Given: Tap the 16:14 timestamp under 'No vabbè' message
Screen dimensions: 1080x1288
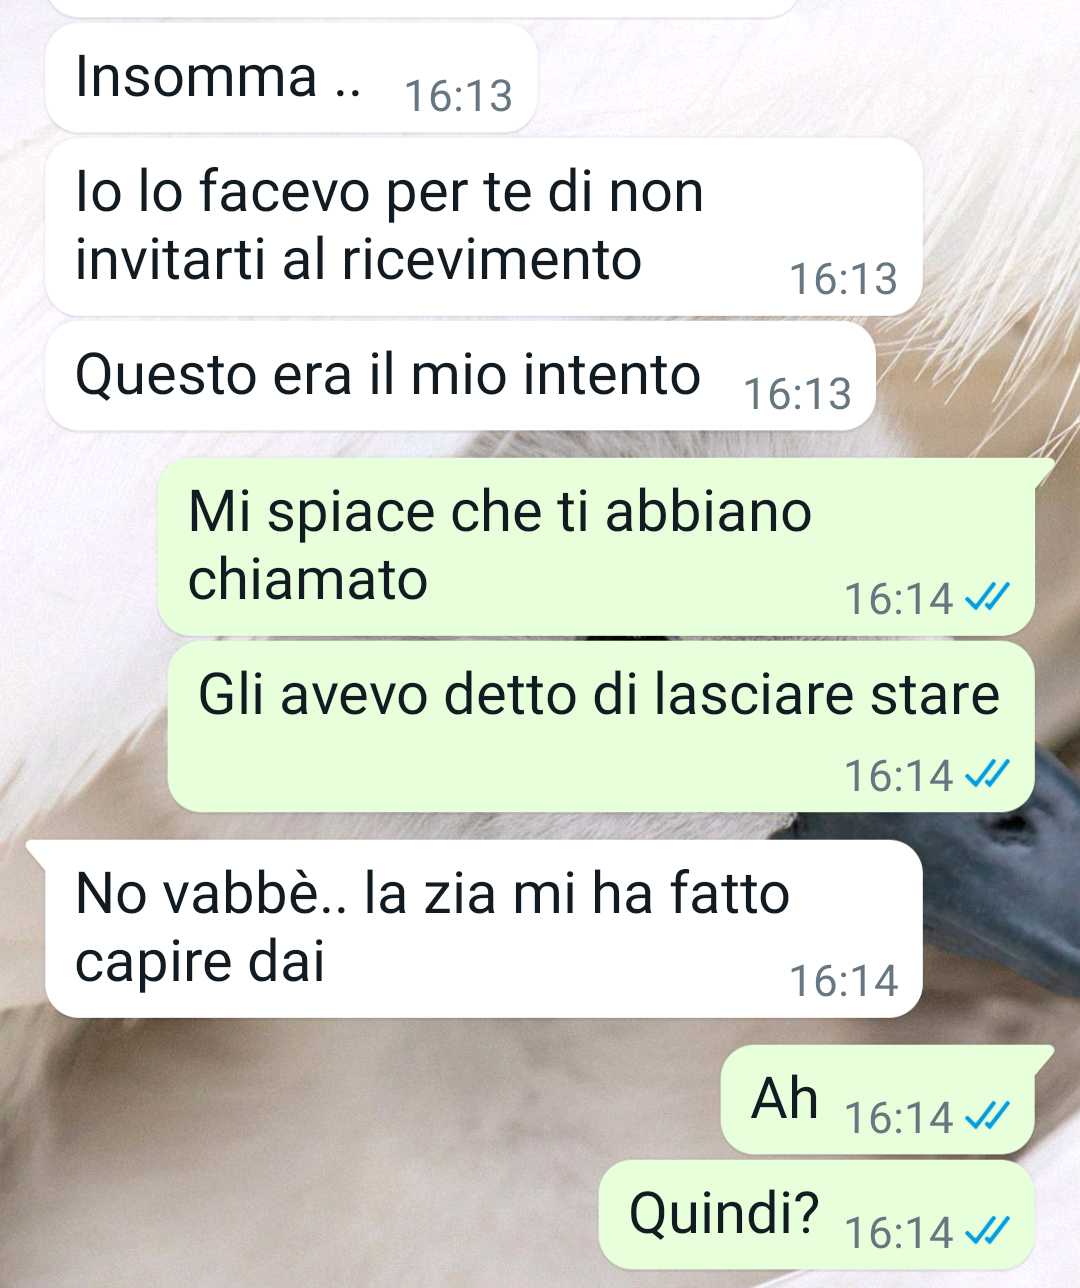Looking at the screenshot, I should point(844,981).
